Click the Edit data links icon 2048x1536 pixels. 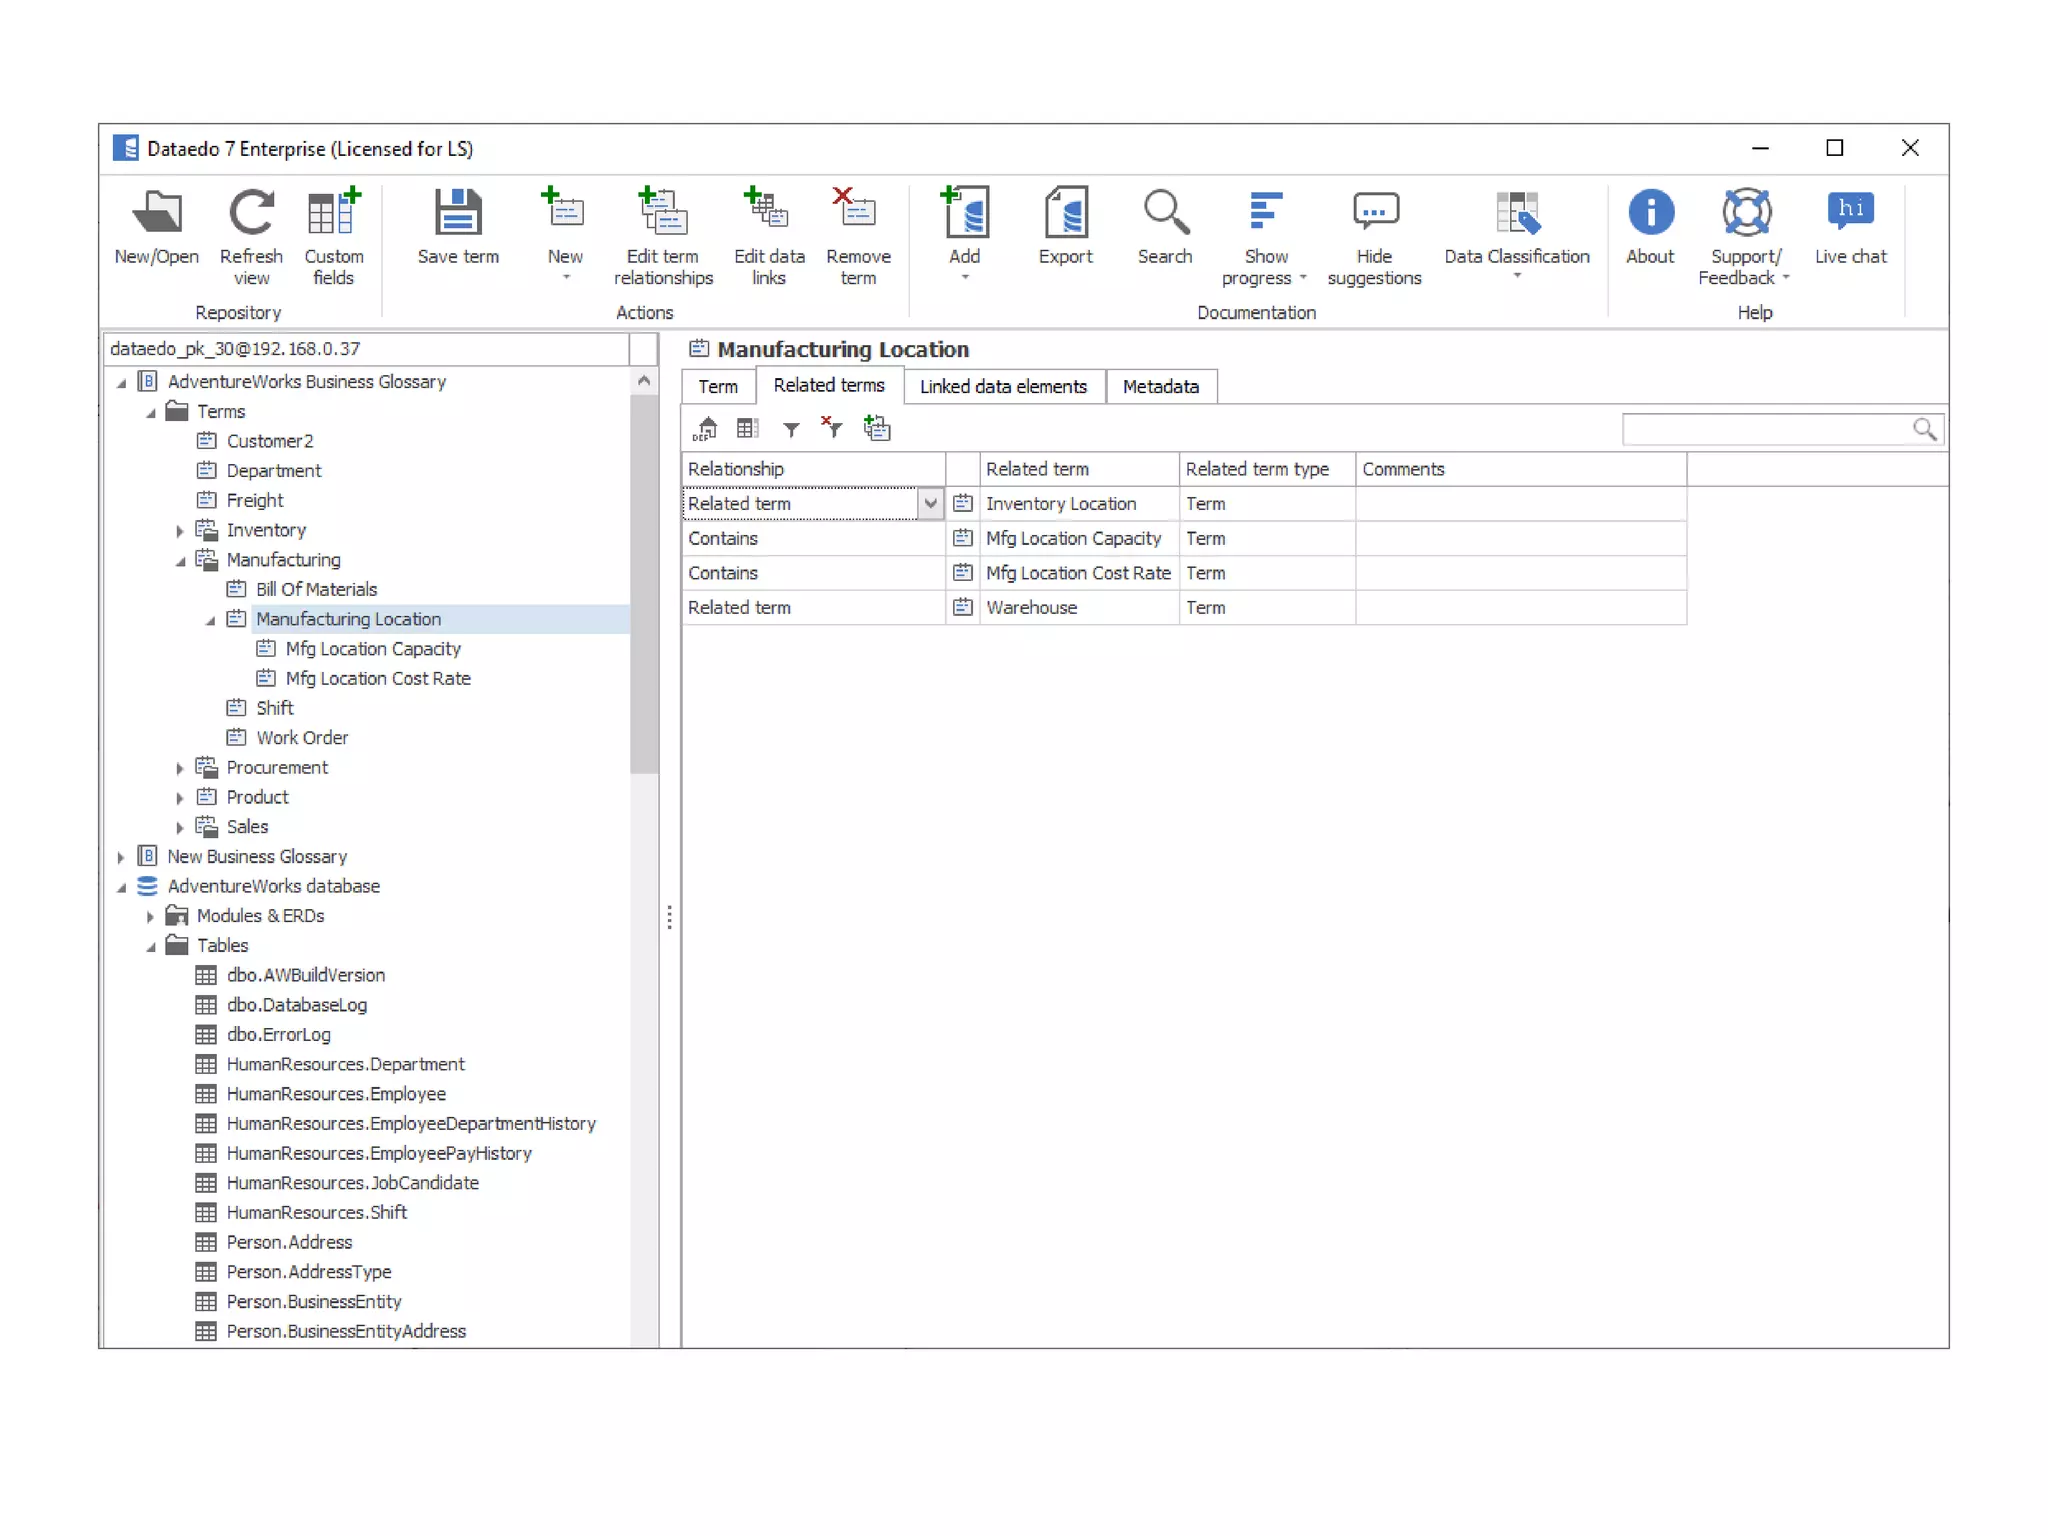click(768, 213)
